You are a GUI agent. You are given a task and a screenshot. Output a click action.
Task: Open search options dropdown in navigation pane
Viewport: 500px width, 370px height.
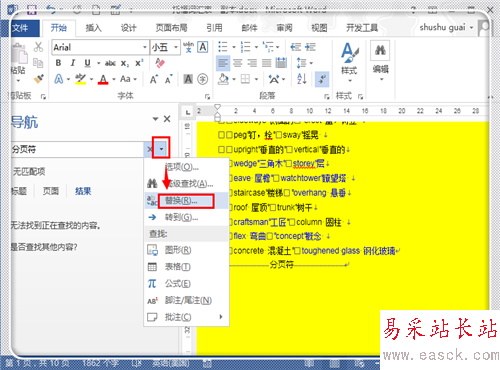coord(161,149)
